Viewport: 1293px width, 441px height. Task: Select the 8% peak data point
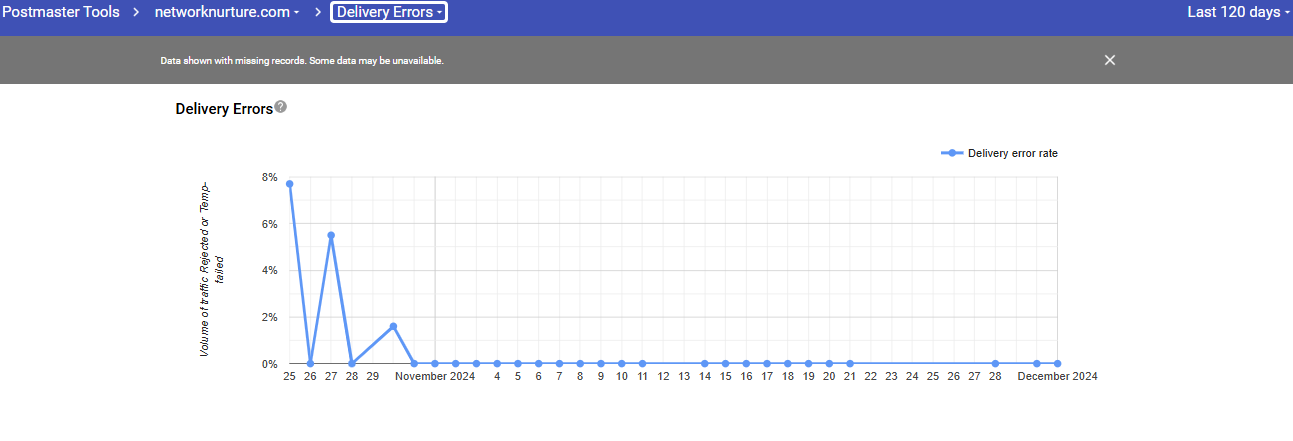[290, 184]
